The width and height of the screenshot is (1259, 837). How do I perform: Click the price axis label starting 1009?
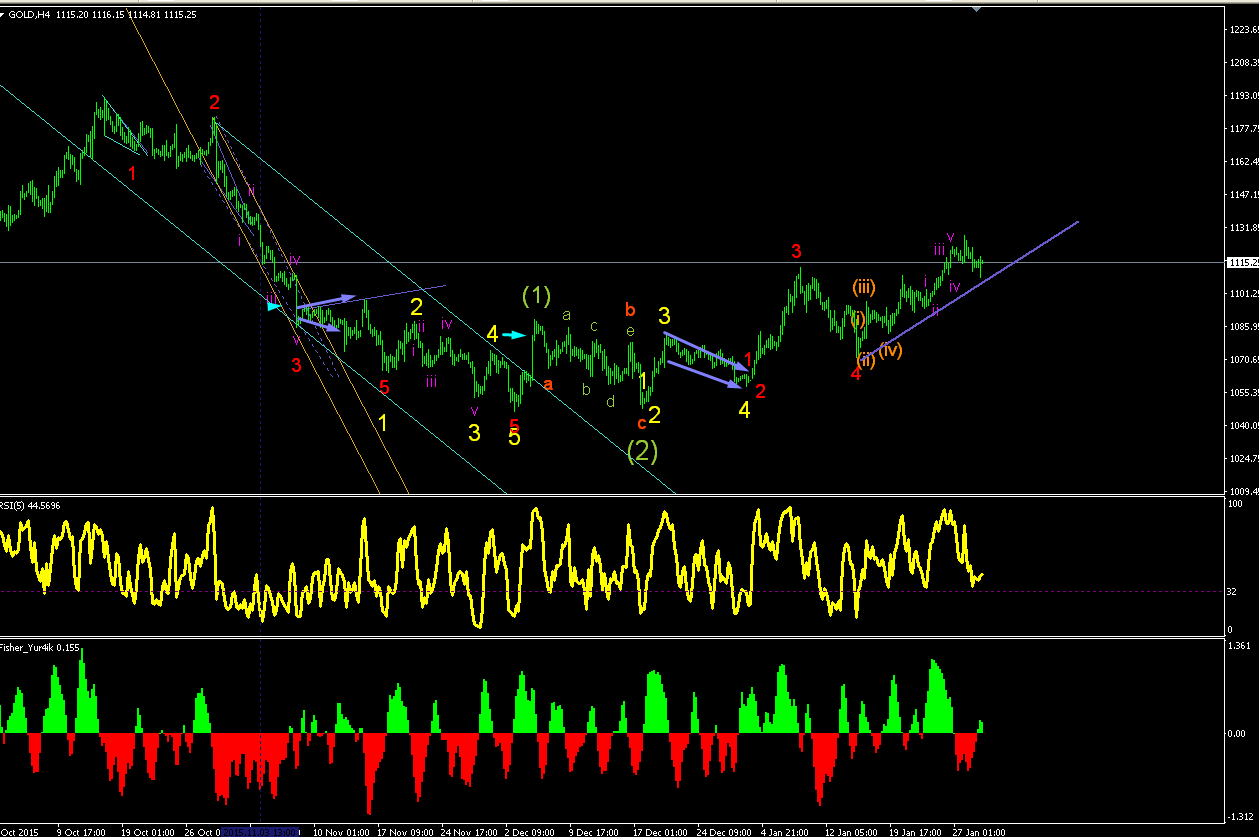tap(1244, 491)
